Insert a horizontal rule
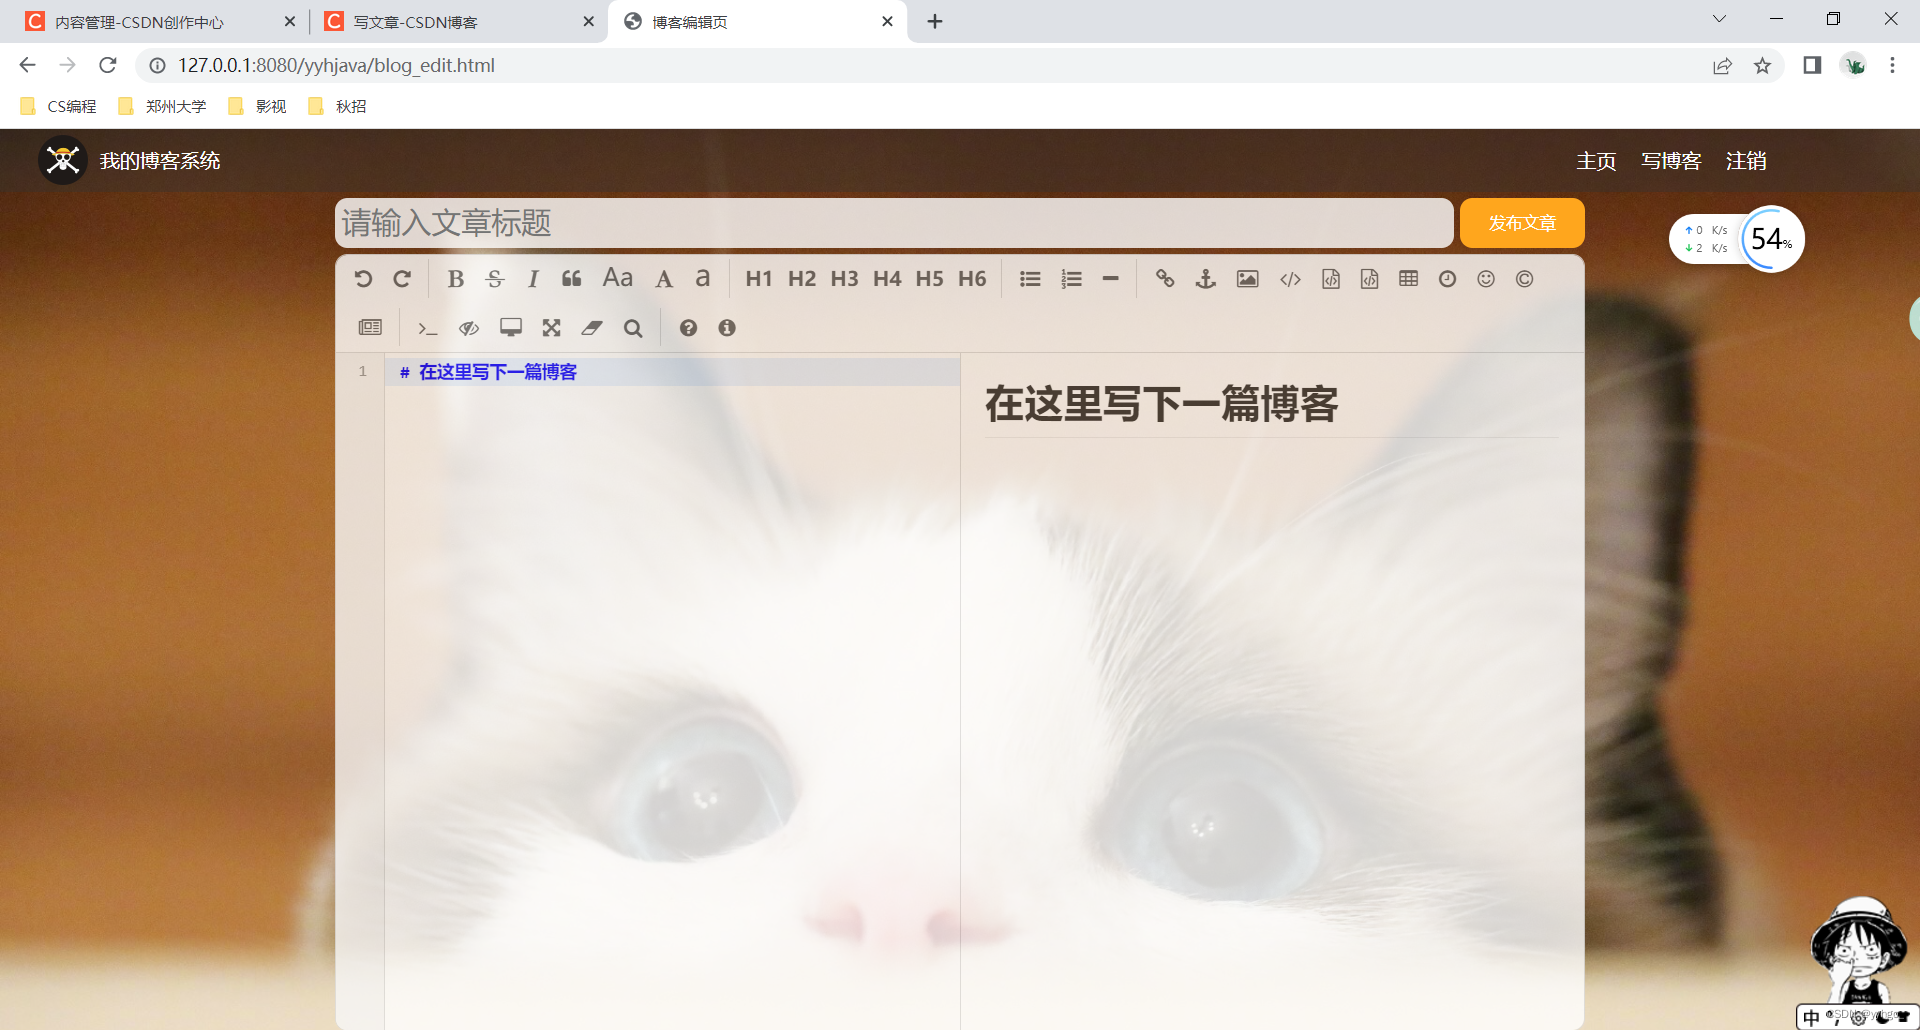Image resolution: width=1920 pixels, height=1030 pixels. tap(1110, 279)
